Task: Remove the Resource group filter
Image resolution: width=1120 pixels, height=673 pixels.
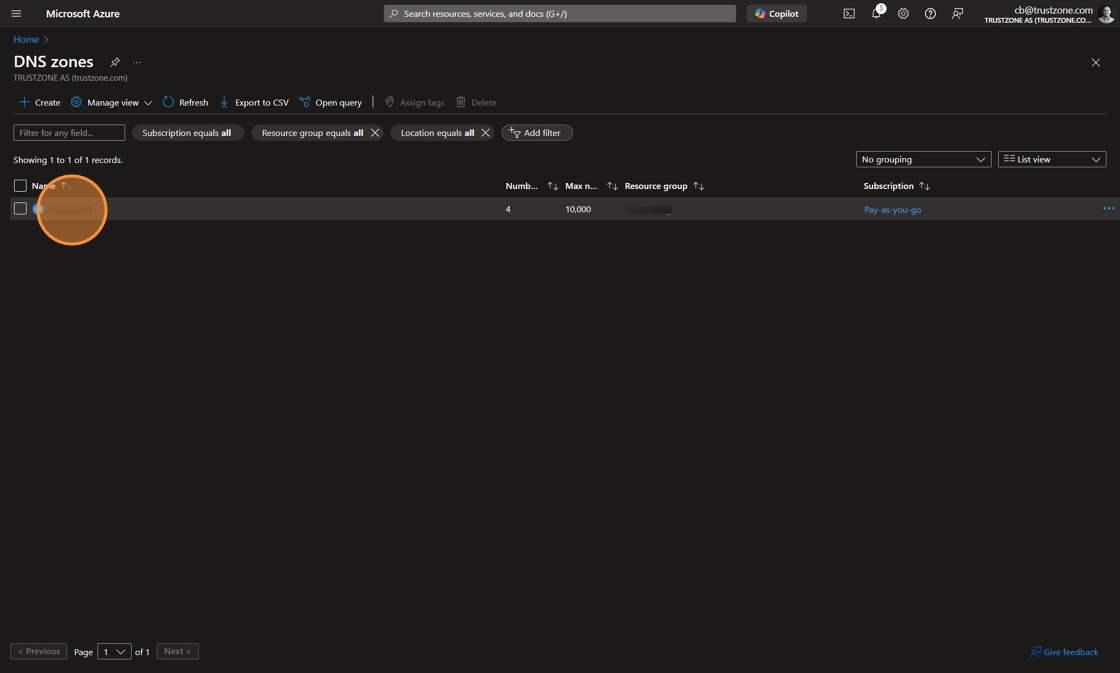Action: click(x=375, y=133)
